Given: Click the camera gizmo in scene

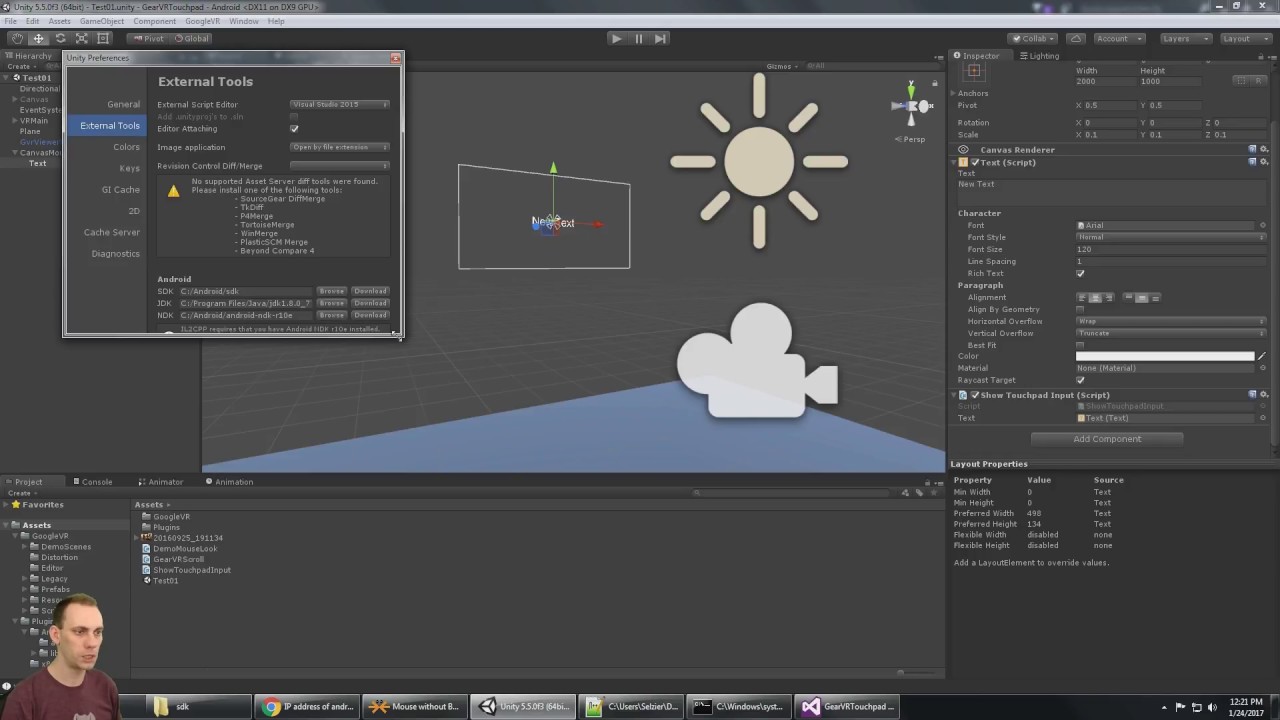Looking at the screenshot, I should 757,360.
